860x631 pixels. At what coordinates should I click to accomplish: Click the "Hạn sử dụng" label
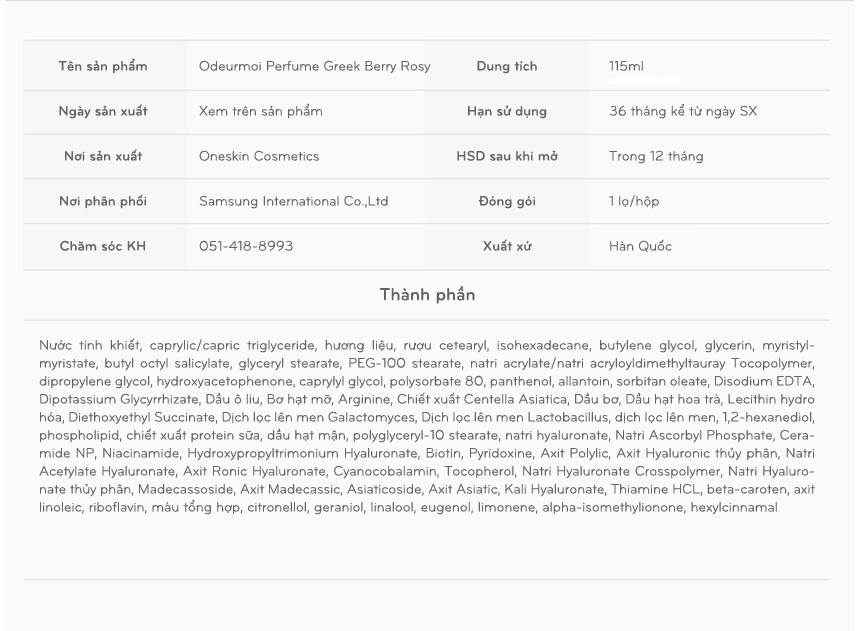coord(507,112)
